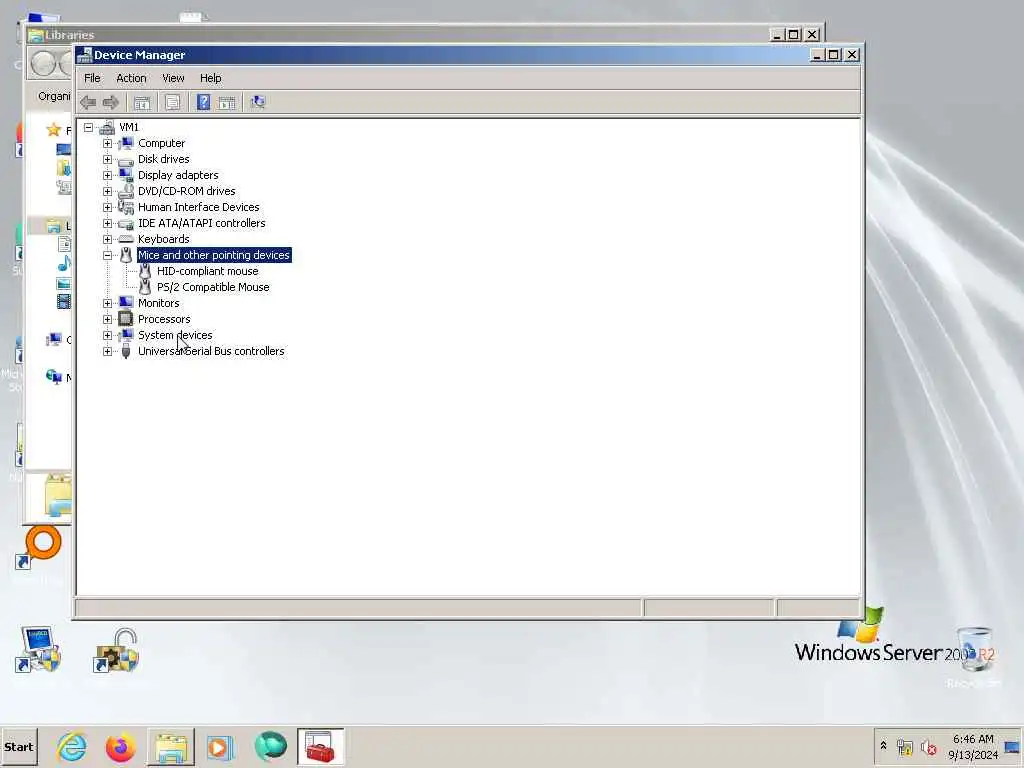Expand the DVD/CD-ROM drives category
The height and width of the screenshot is (768, 1024).
coord(107,191)
